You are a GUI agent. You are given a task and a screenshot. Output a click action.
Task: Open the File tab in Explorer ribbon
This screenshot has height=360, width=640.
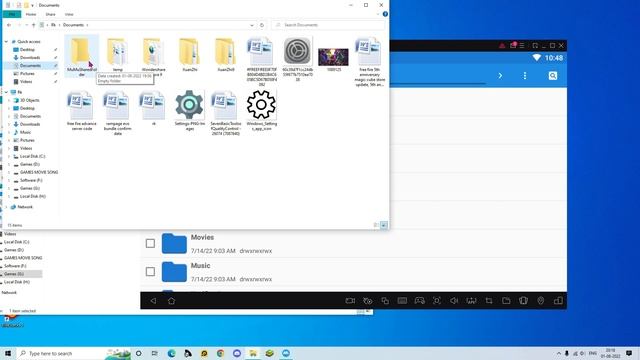11,14
